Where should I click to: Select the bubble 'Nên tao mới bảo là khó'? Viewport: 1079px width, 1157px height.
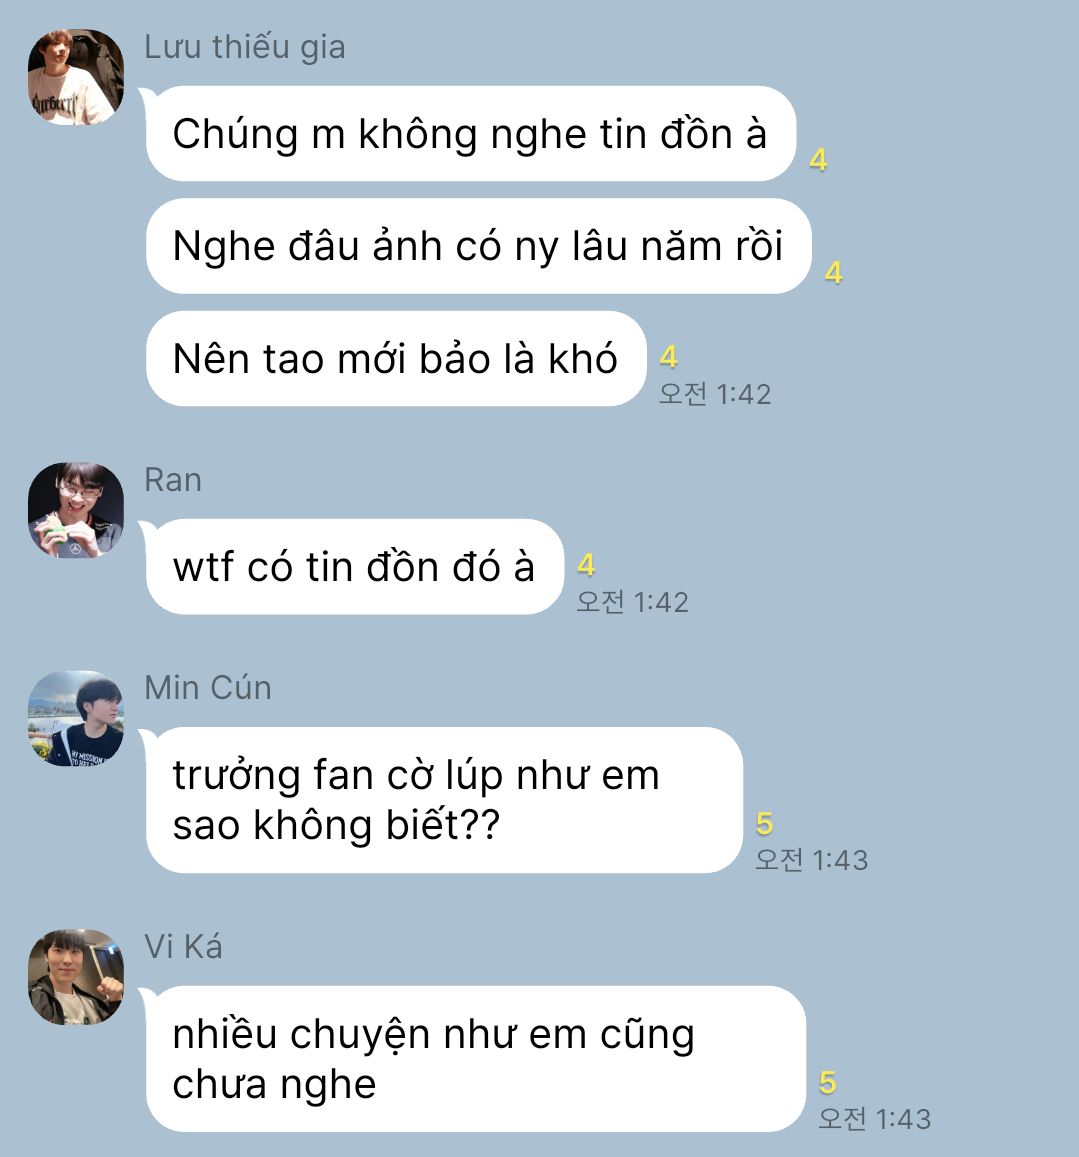(396, 359)
